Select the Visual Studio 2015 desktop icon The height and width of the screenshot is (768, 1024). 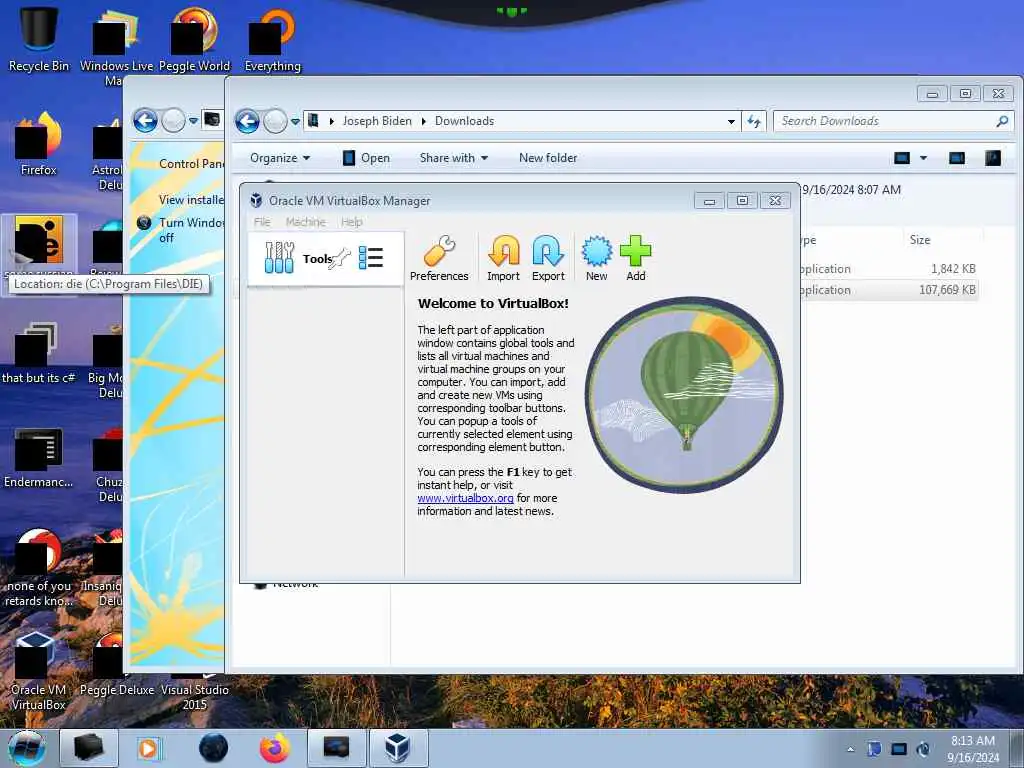194,696
